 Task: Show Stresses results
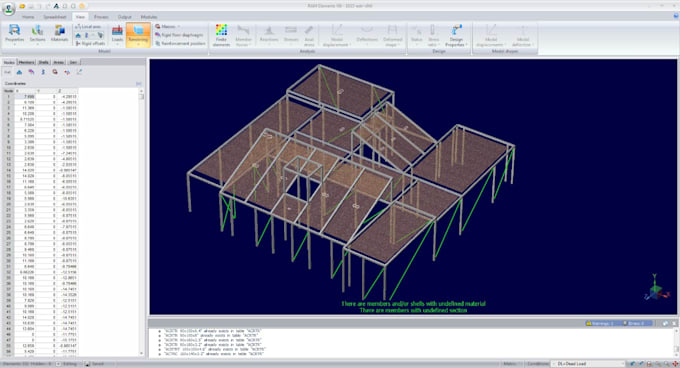(x=291, y=35)
